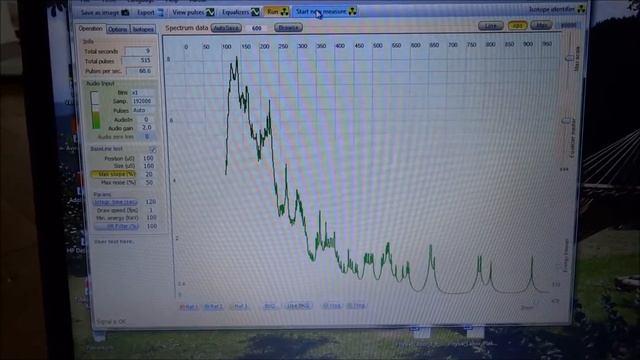This screenshot has width=640, height=360.
Task: Adjust the middle vertical slider right of the chart
Action: coord(567,120)
